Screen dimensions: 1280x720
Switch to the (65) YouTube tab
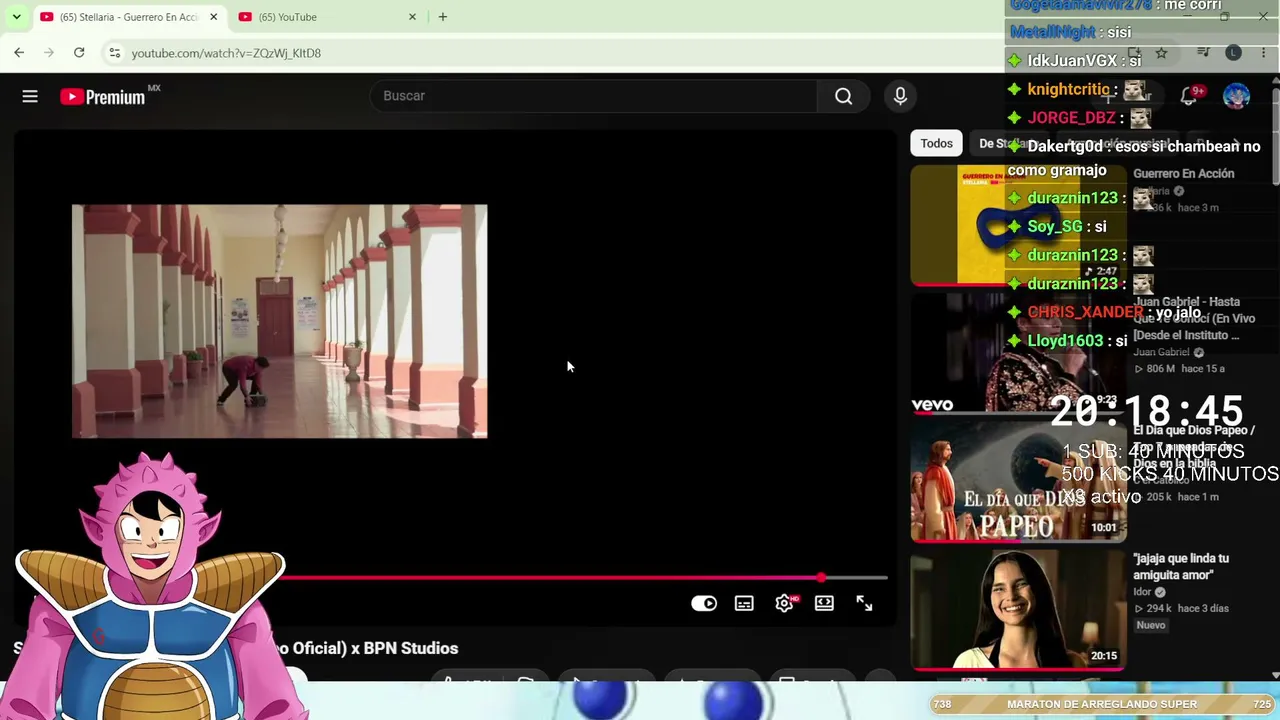329,17
